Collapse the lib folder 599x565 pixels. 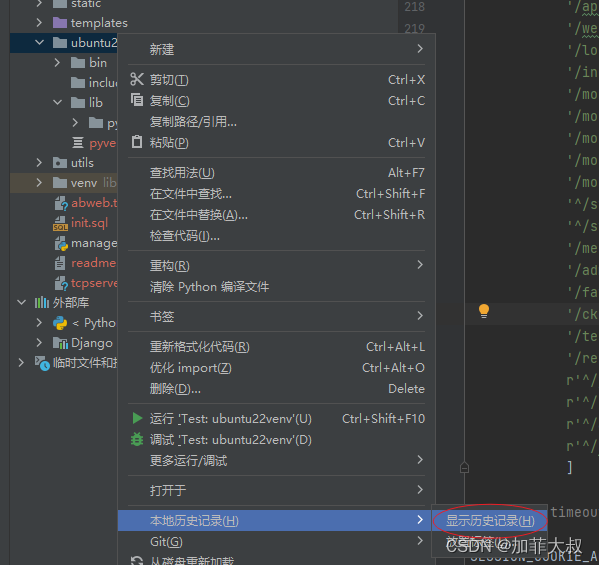coord(57,102)
